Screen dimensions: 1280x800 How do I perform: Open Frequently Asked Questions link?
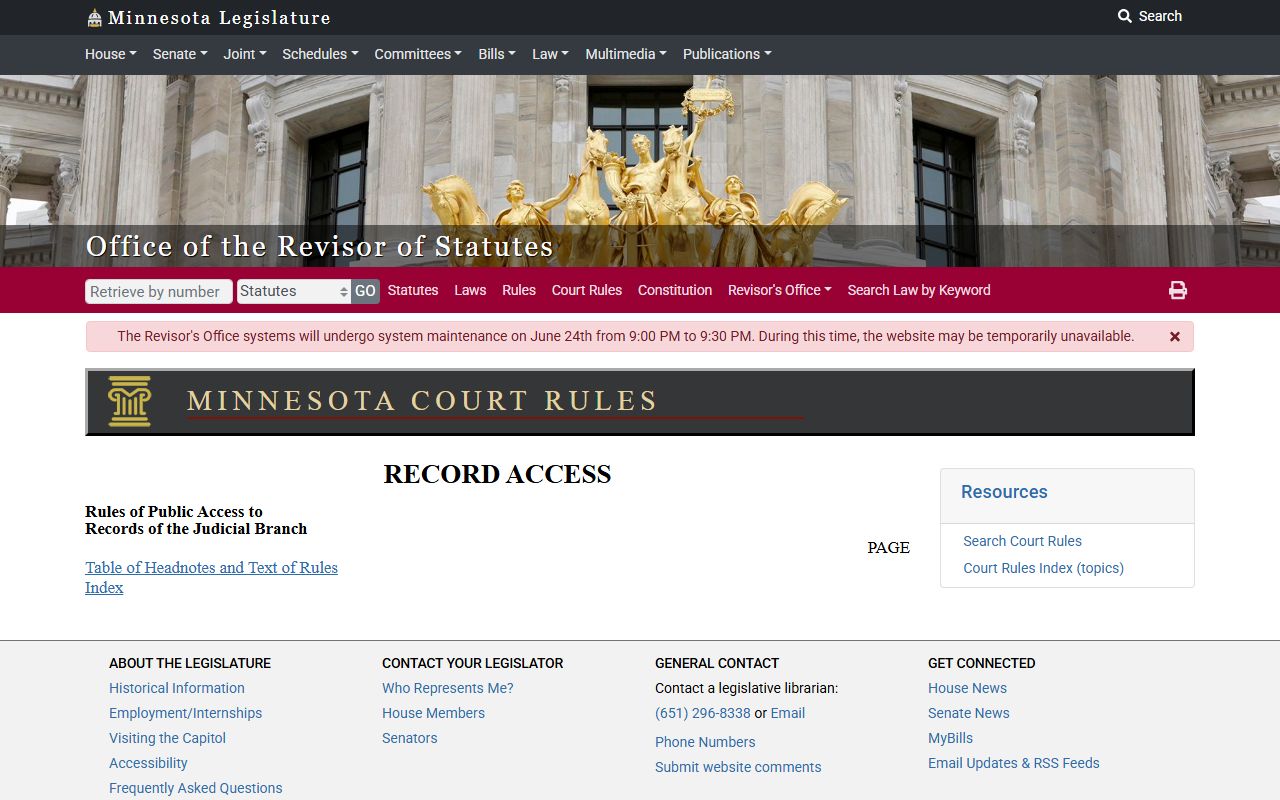(x=195, y=788)
